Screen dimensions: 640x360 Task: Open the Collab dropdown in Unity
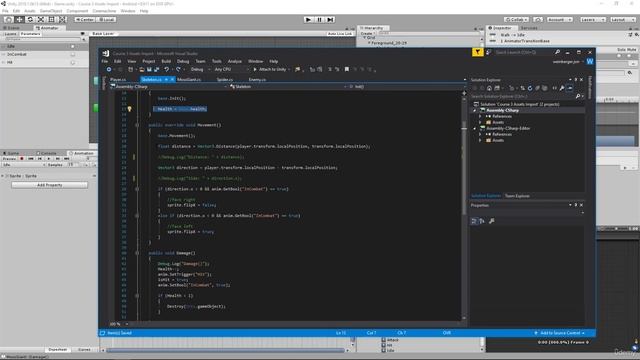click(x=516, y=20)
